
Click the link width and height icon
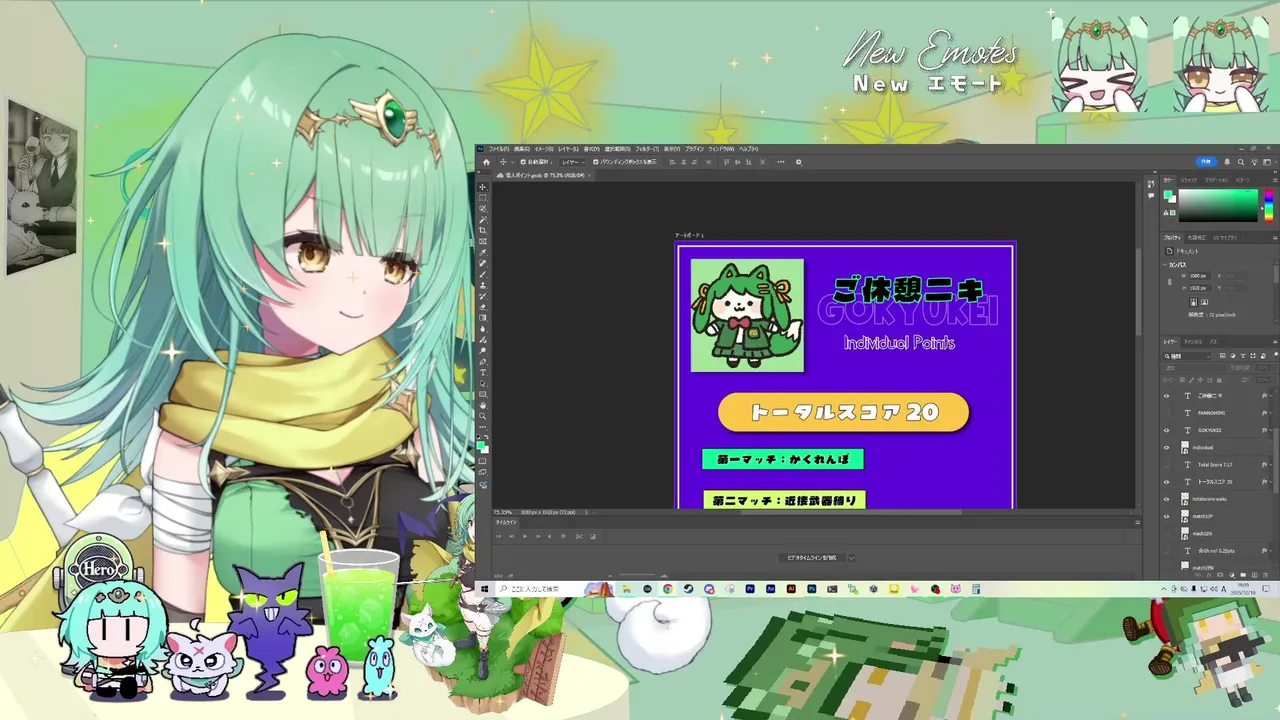pyautogui.click(x=1169, y=282)
